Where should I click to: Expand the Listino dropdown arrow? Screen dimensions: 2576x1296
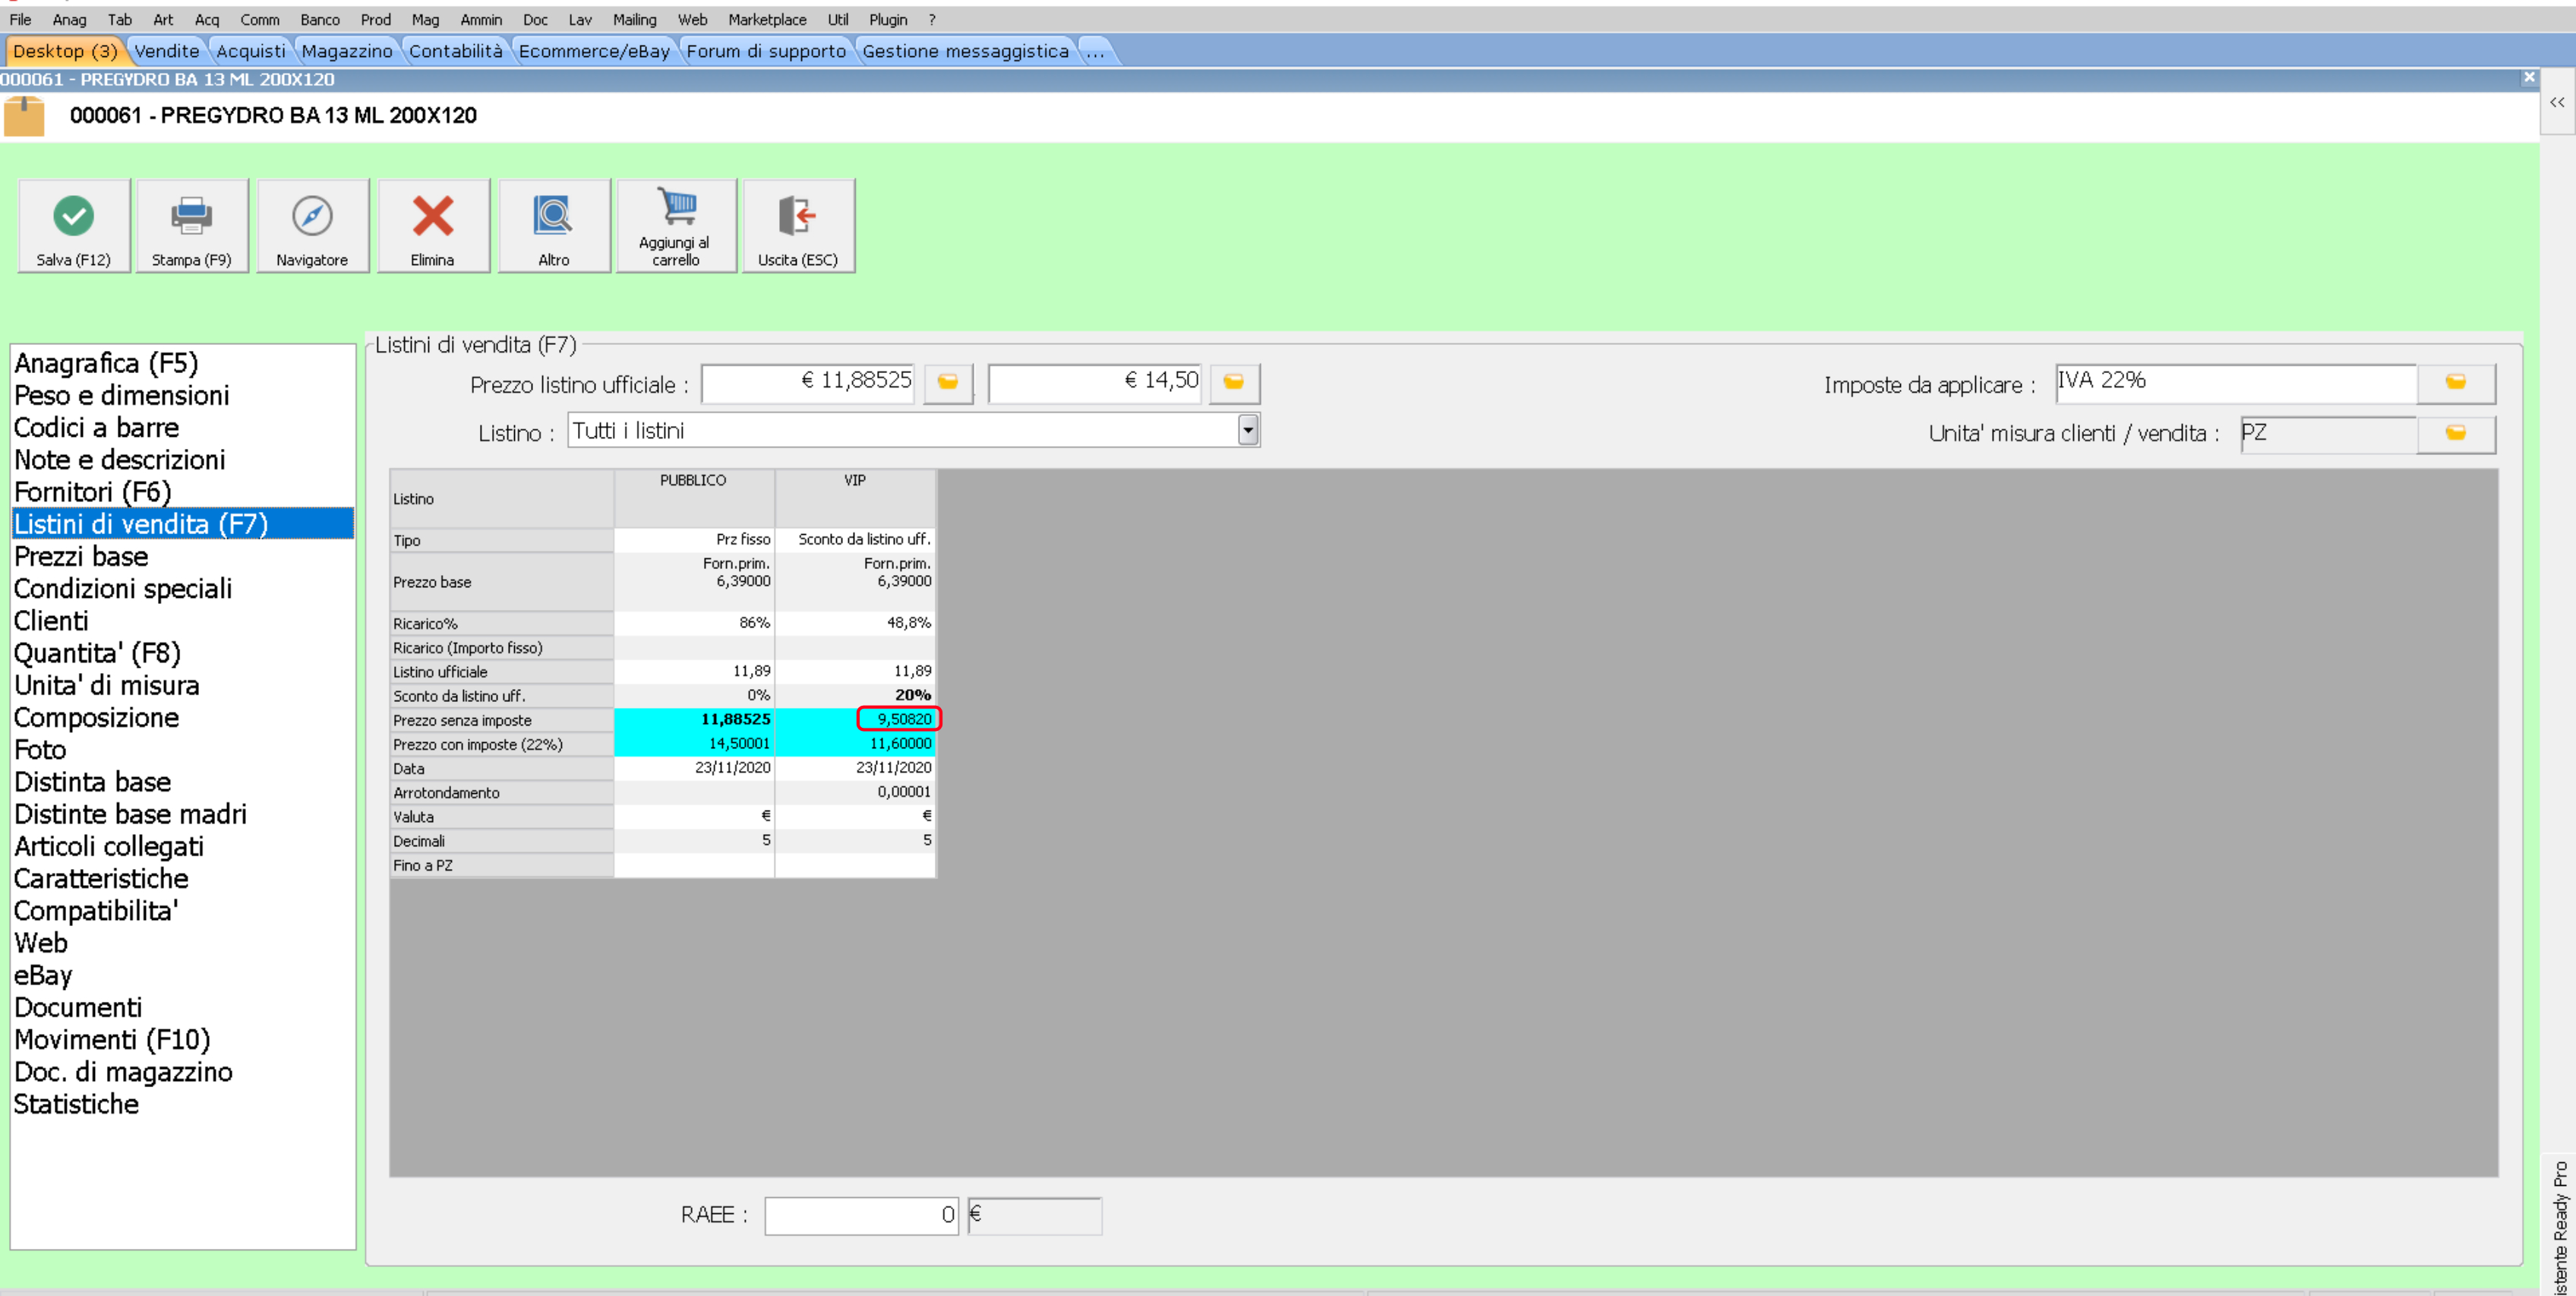(x=1247, y=430)
